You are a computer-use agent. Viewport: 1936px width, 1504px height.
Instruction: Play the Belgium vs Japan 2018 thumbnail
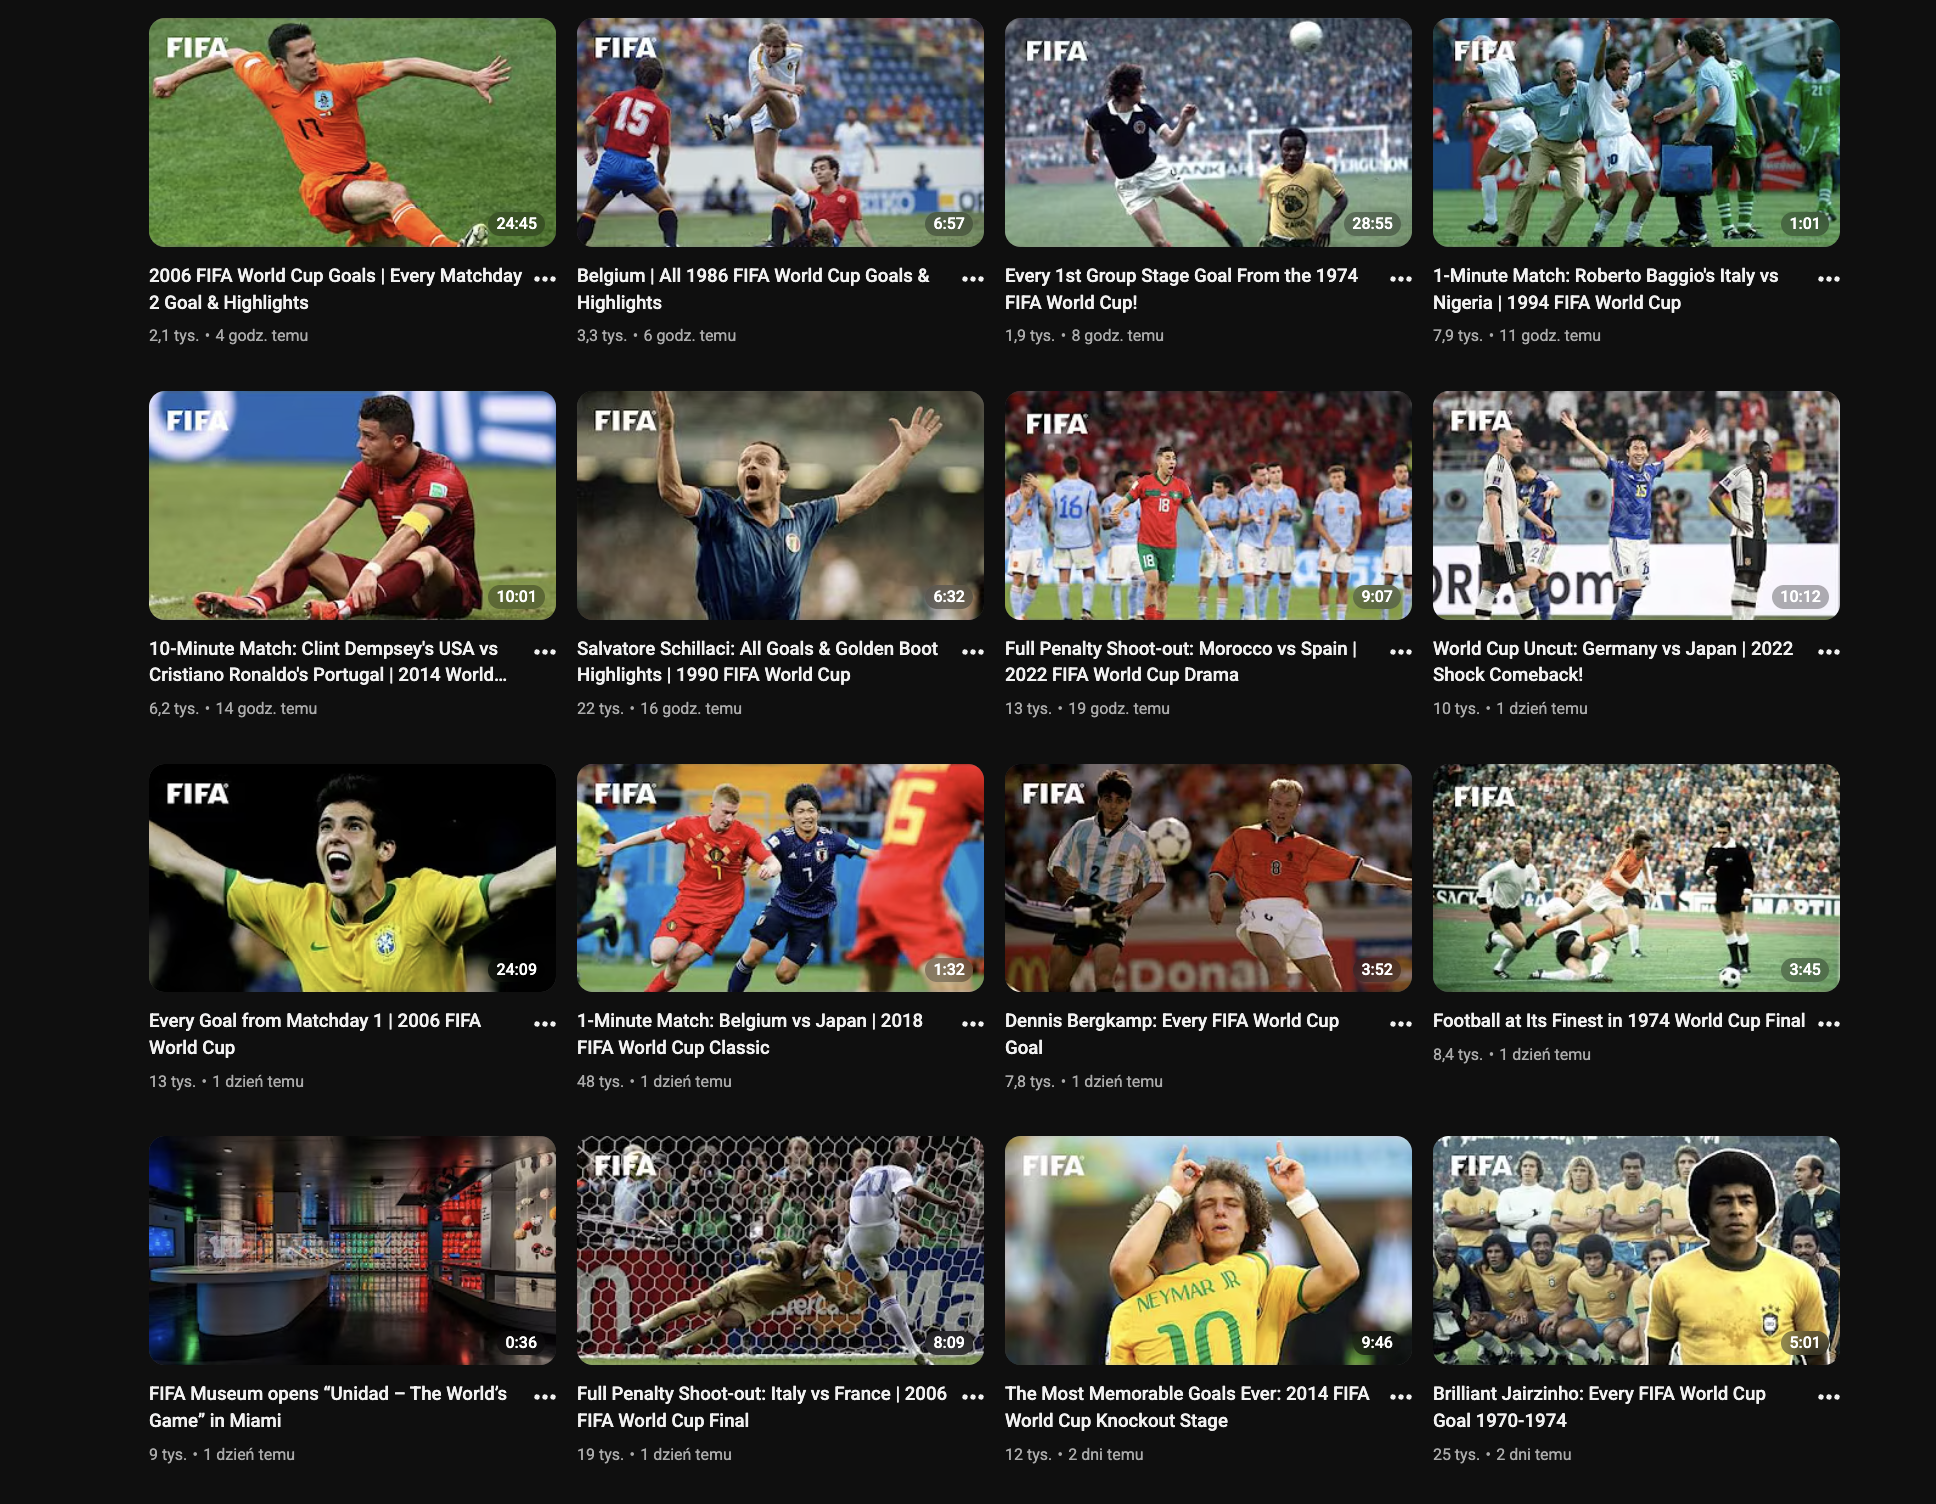[x=780, y=878]
